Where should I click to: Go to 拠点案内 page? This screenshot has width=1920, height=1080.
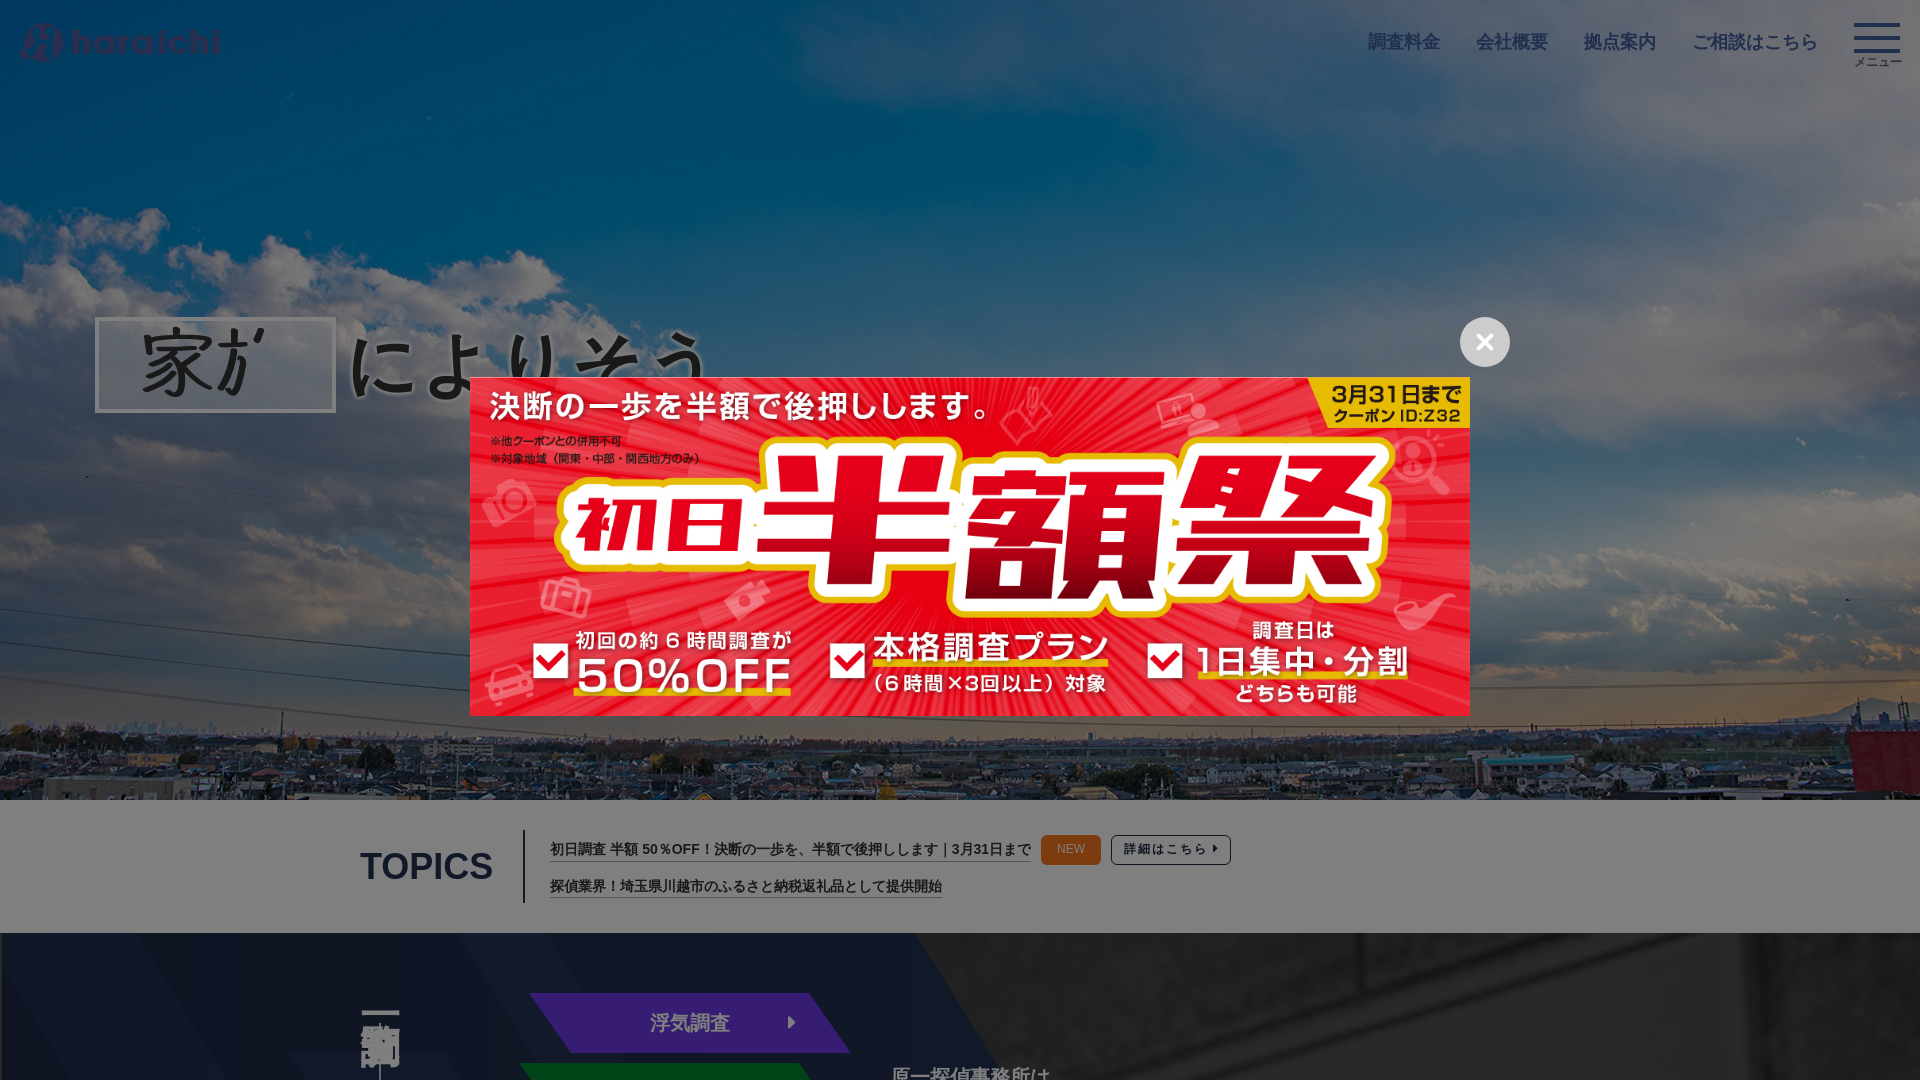(x=1619, y=42)
